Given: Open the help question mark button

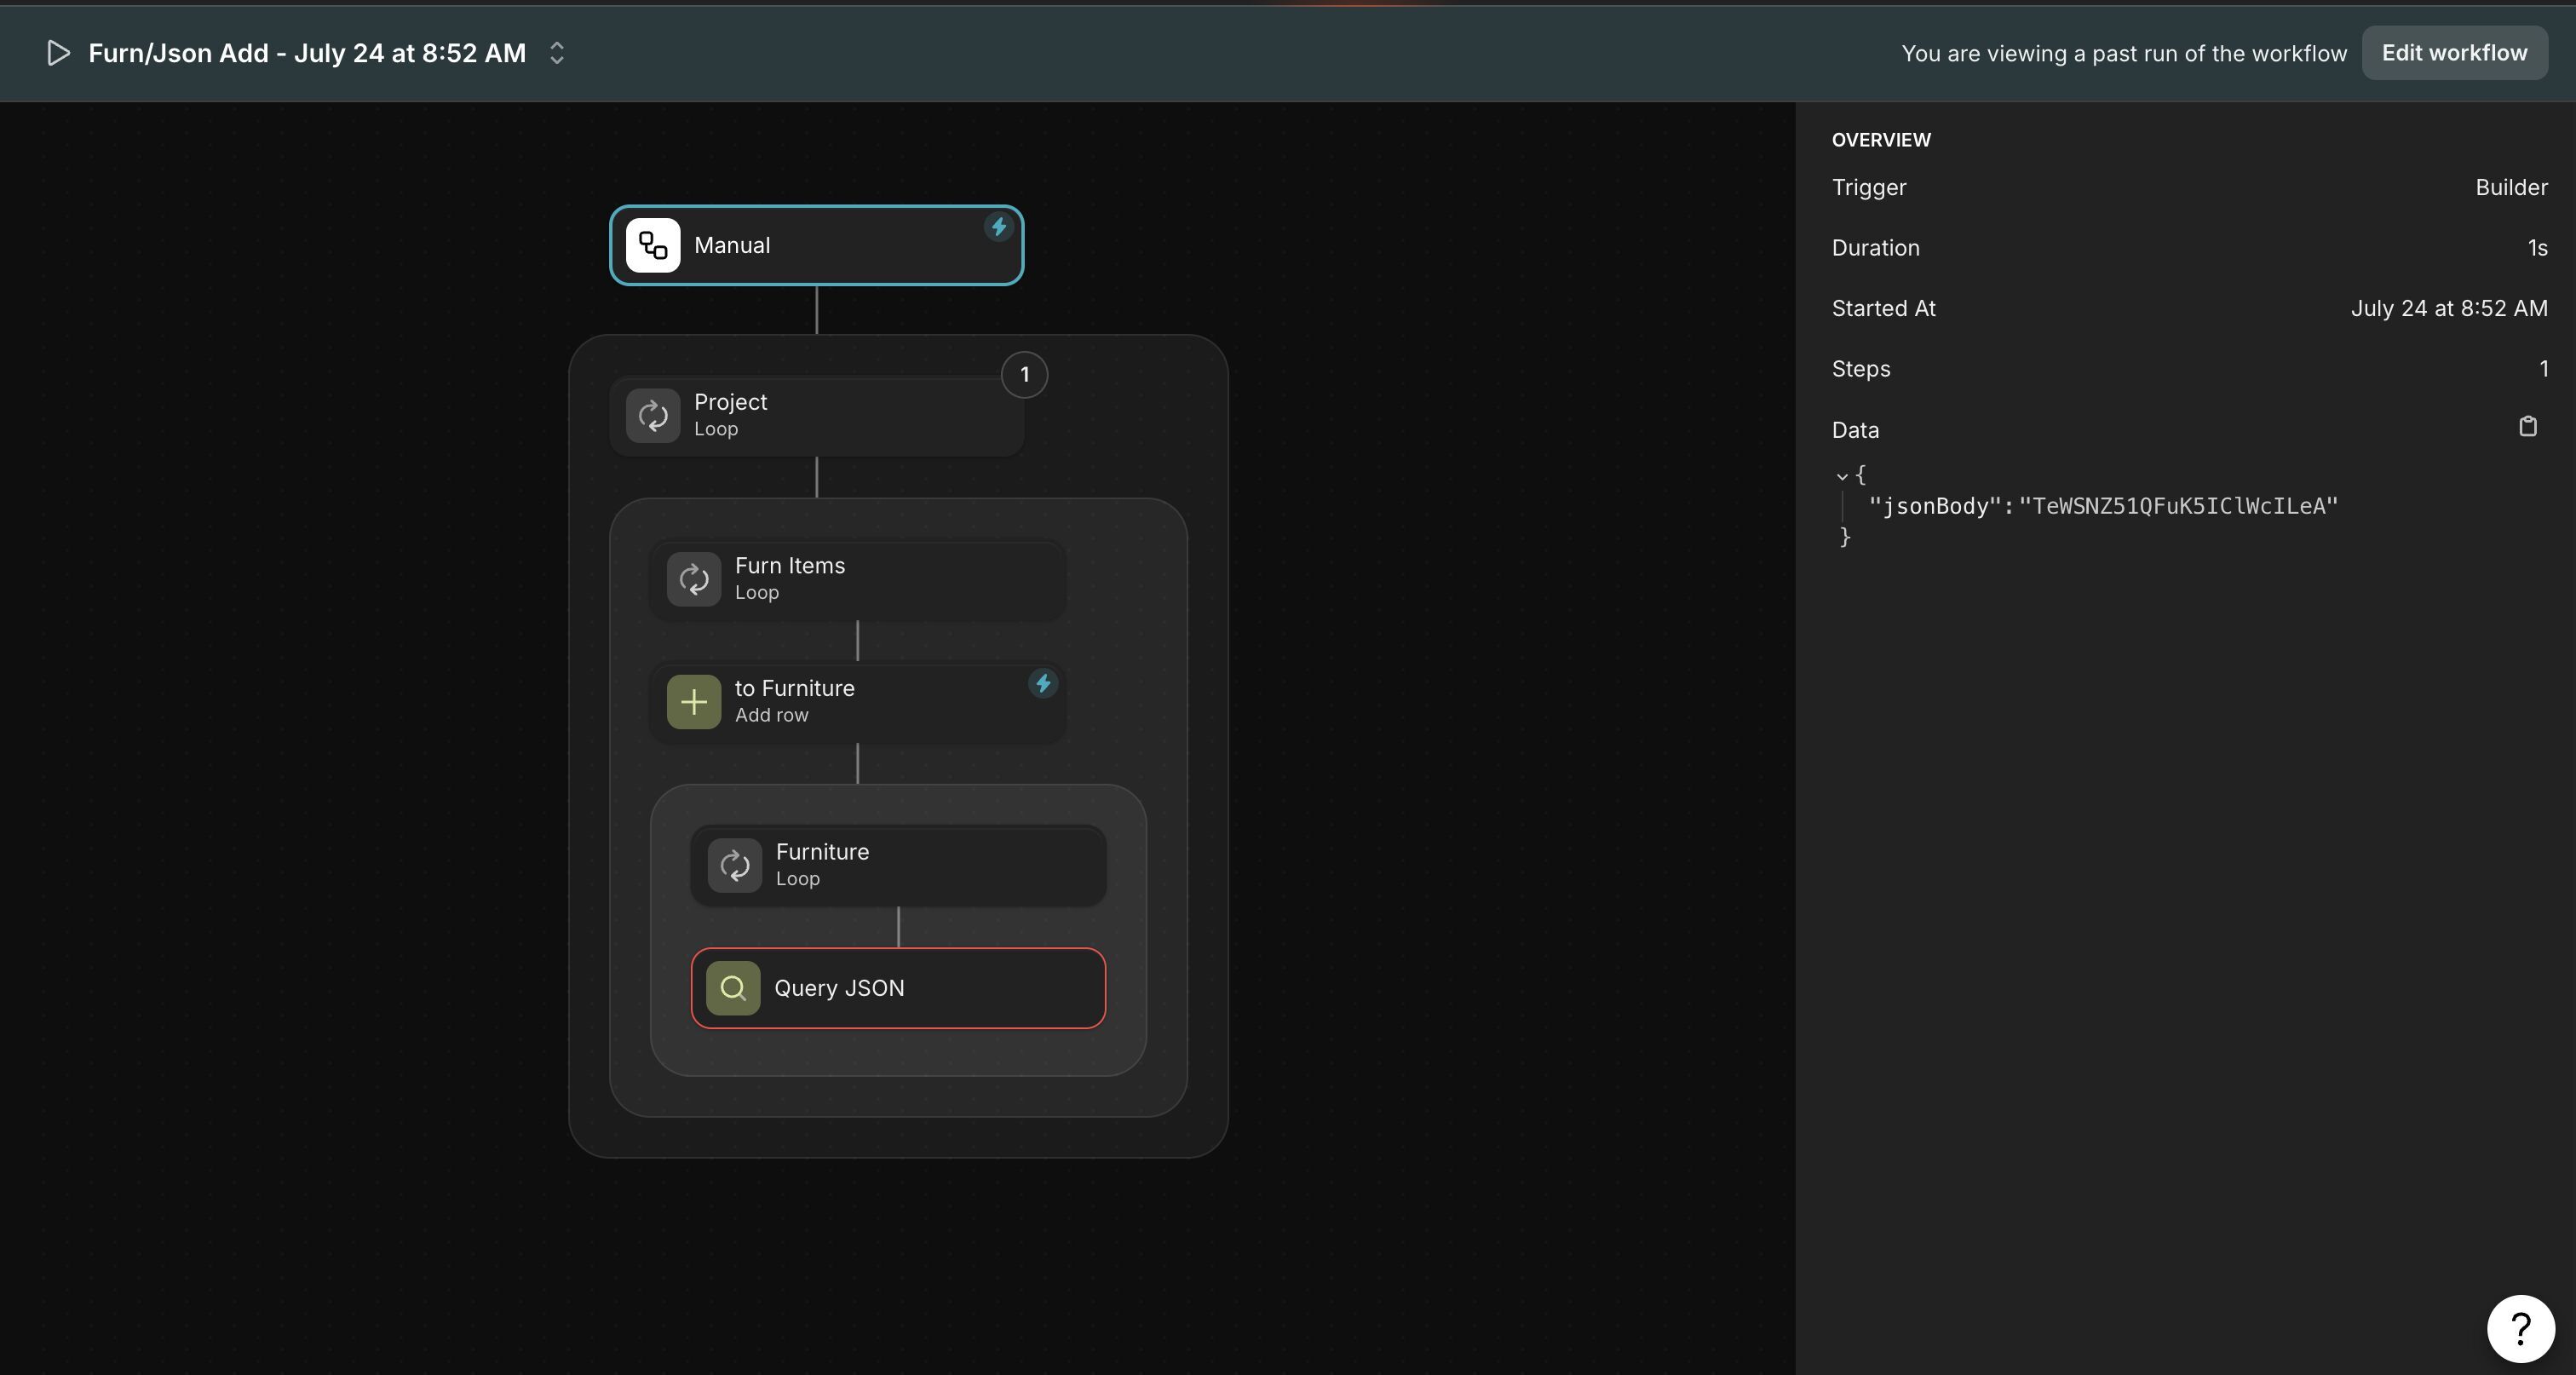Looking at the screenshot, I should (2521, 1329).
